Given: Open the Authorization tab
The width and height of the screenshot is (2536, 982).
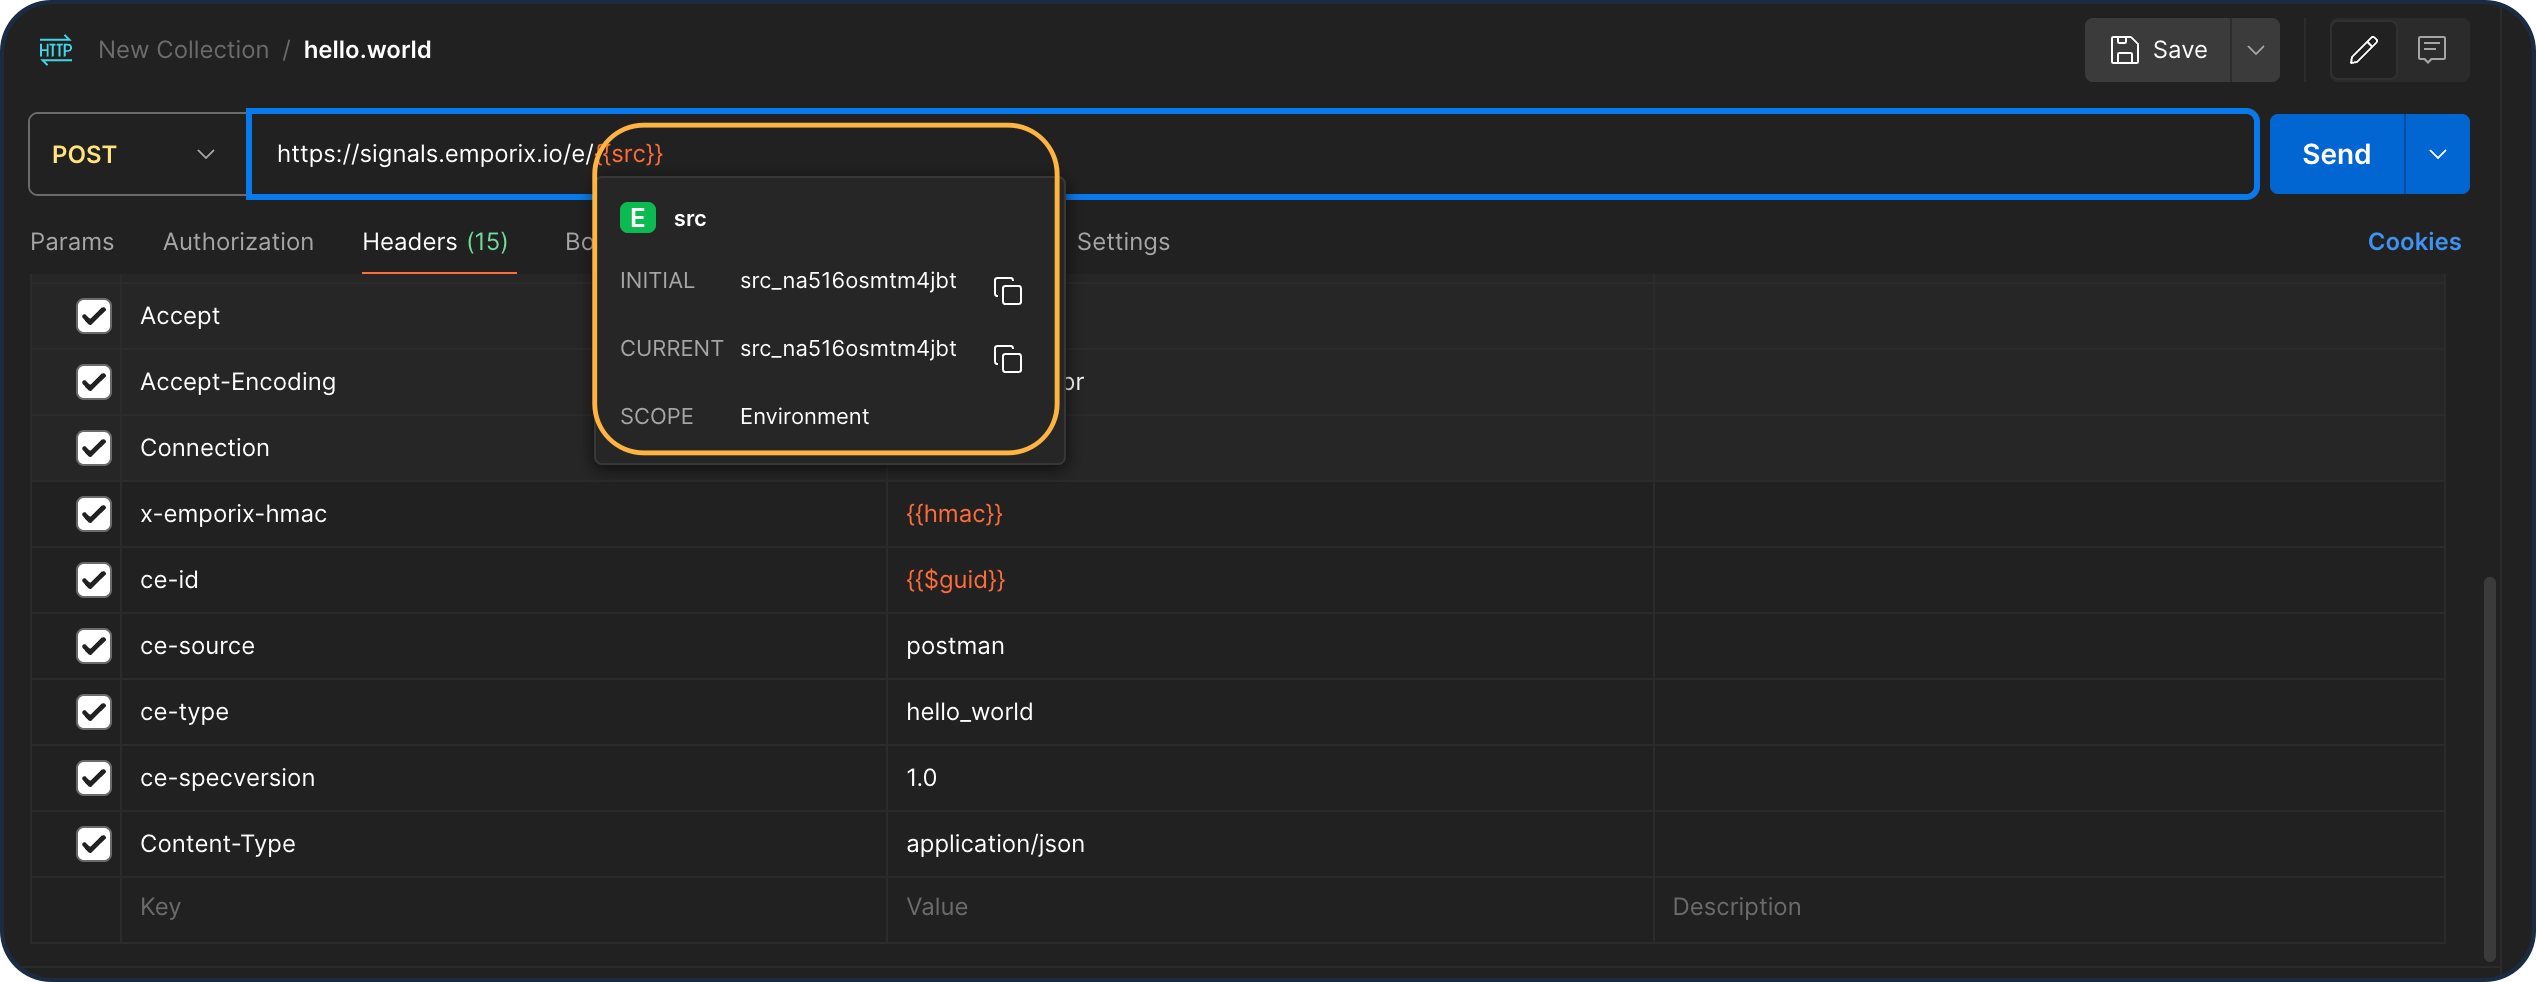Looking at the screenshot, I should pyautogui.click(x=238, y=242).
